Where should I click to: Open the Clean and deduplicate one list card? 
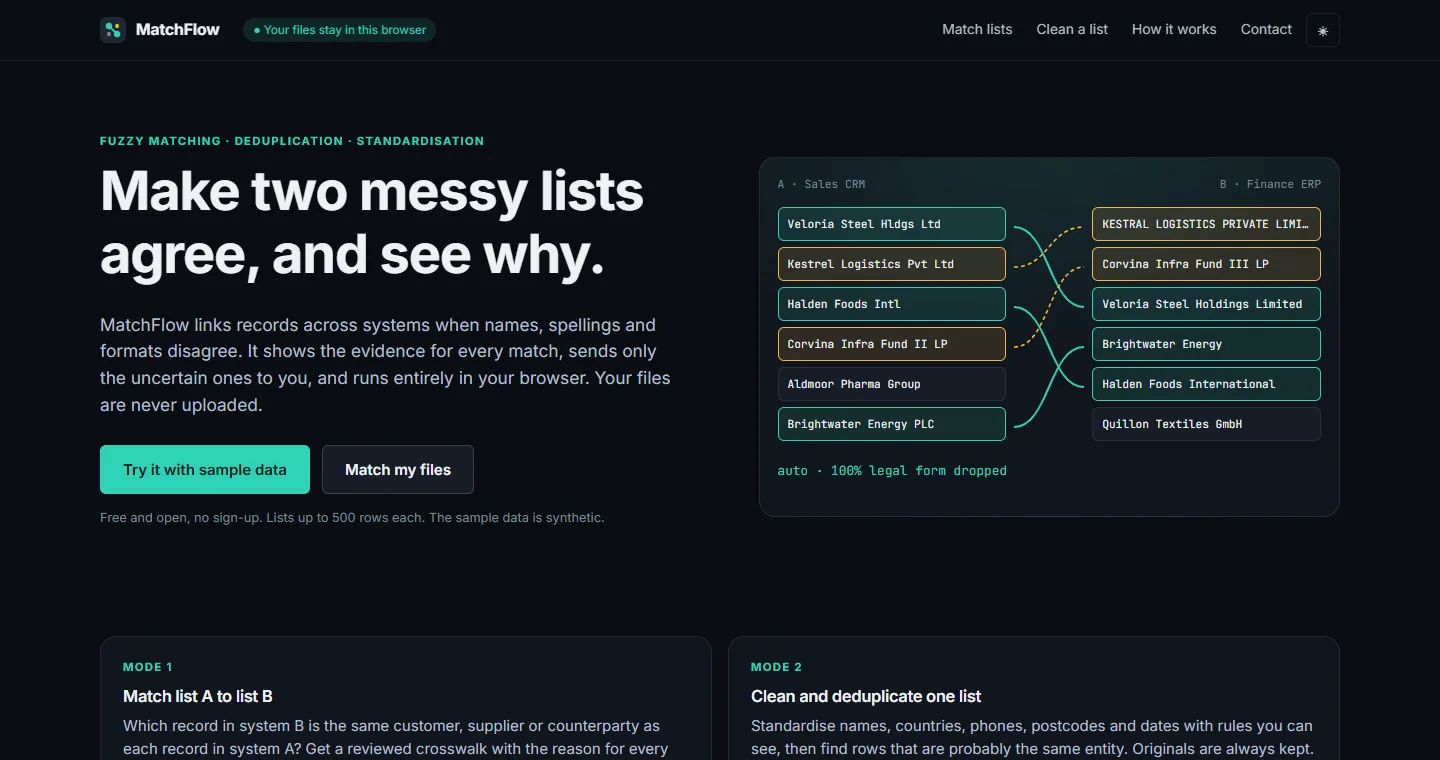pos(1034,698)
